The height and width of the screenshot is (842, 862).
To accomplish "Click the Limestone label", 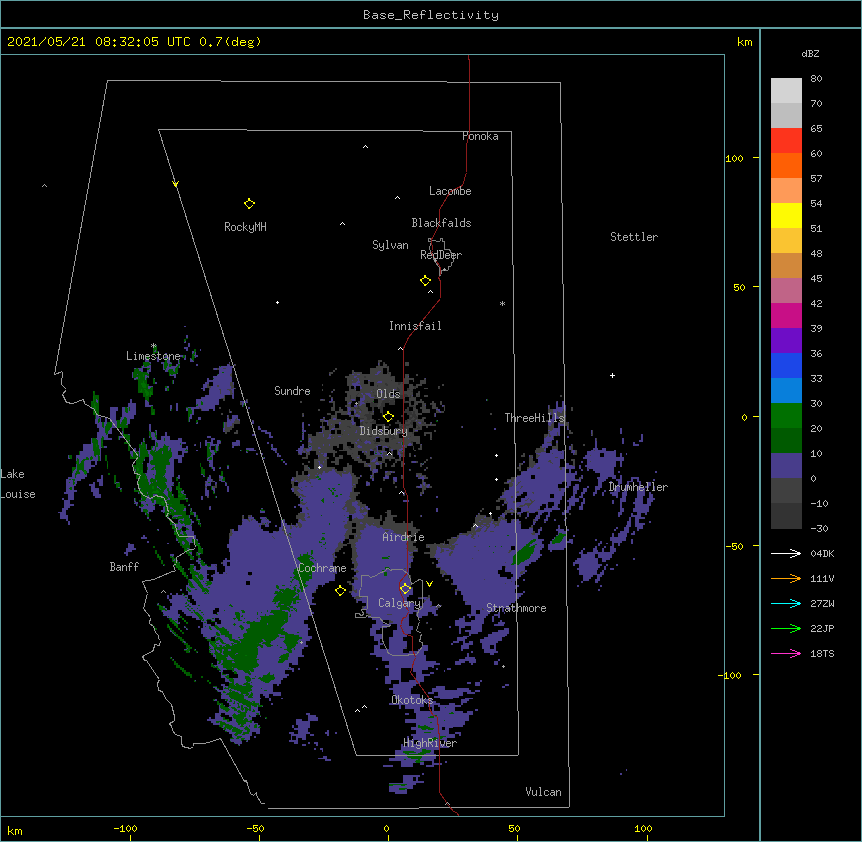I will coord(153,356).
